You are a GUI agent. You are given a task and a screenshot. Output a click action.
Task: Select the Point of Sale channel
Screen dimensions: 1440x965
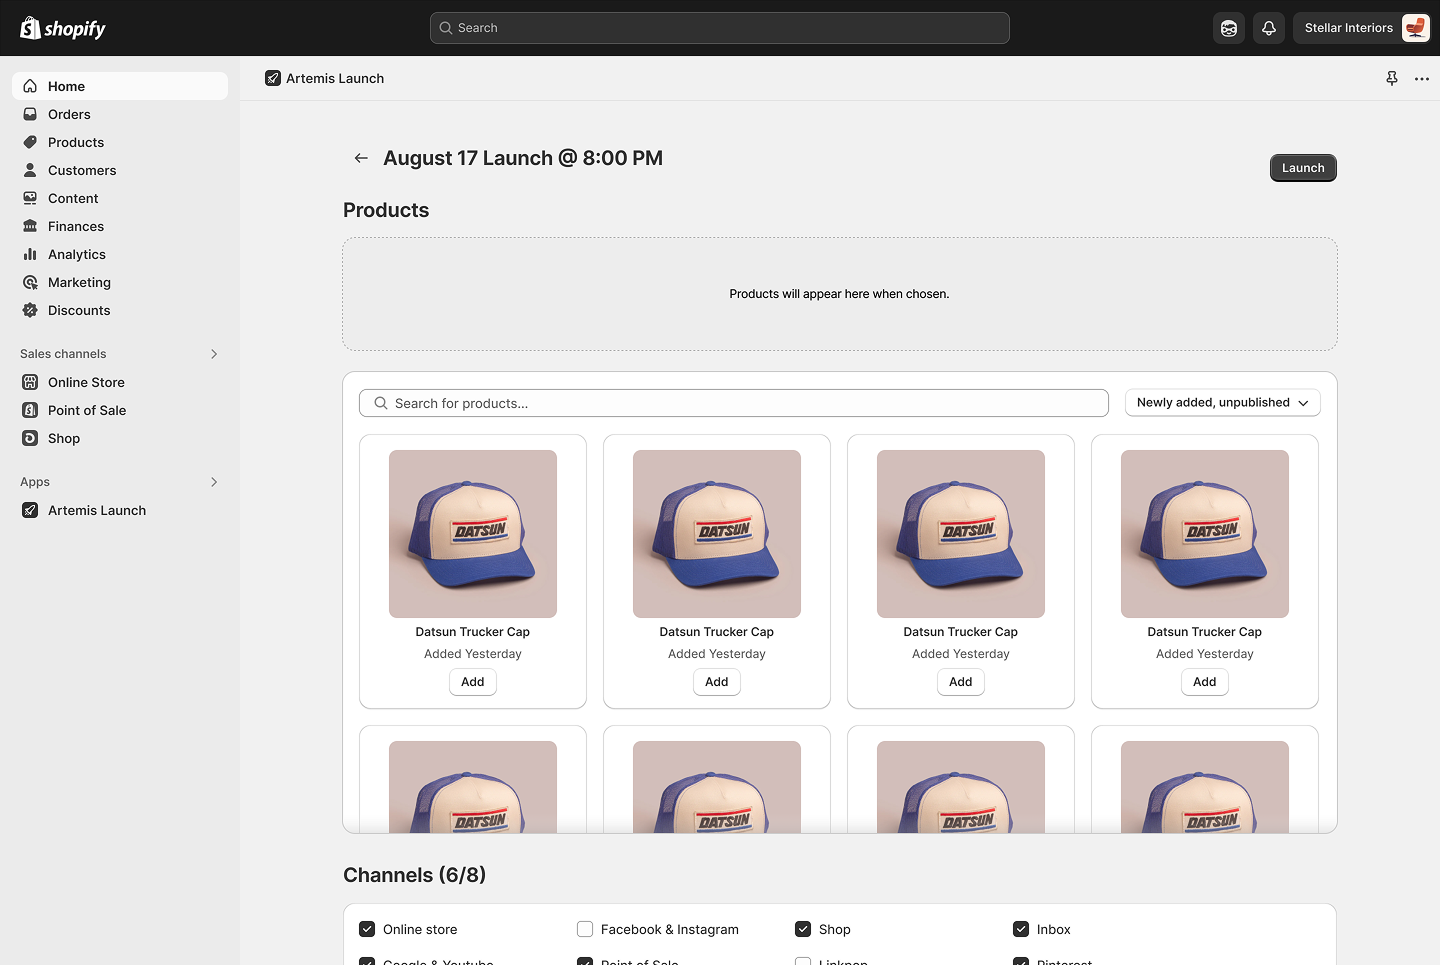[x=86, y=410]
